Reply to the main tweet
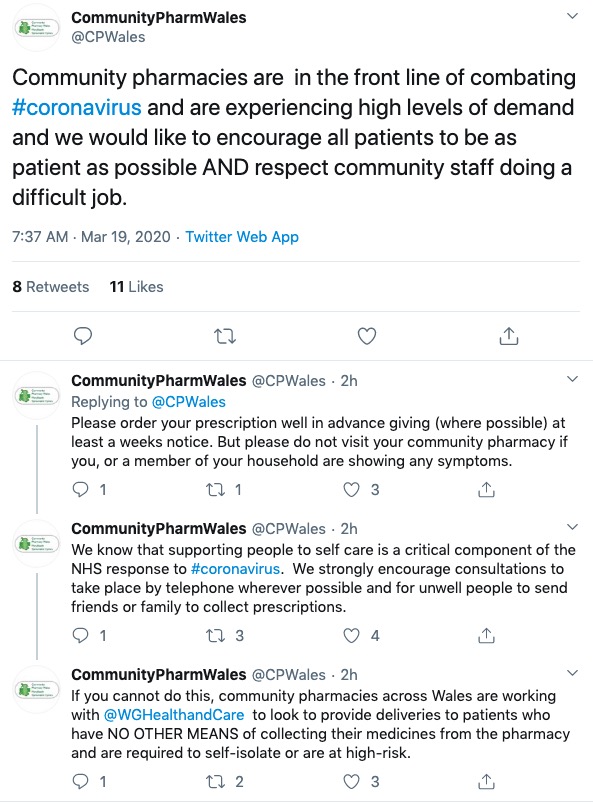 (83, 336)
